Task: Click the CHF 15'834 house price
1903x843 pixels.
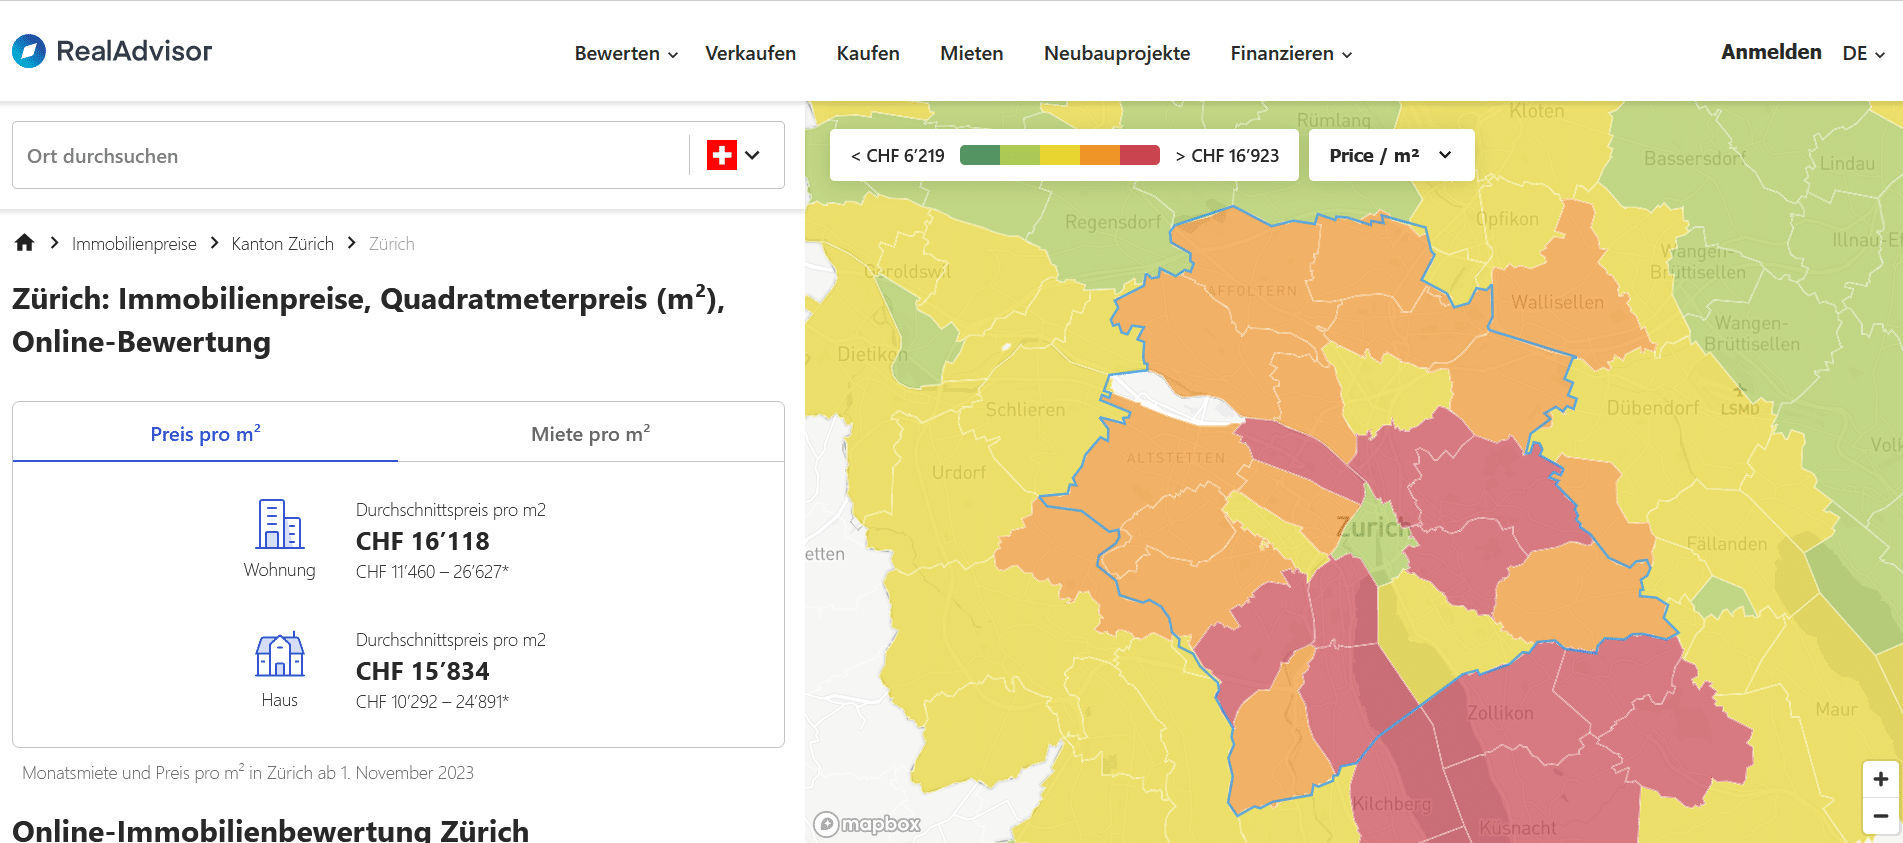Action: [423, 671]
